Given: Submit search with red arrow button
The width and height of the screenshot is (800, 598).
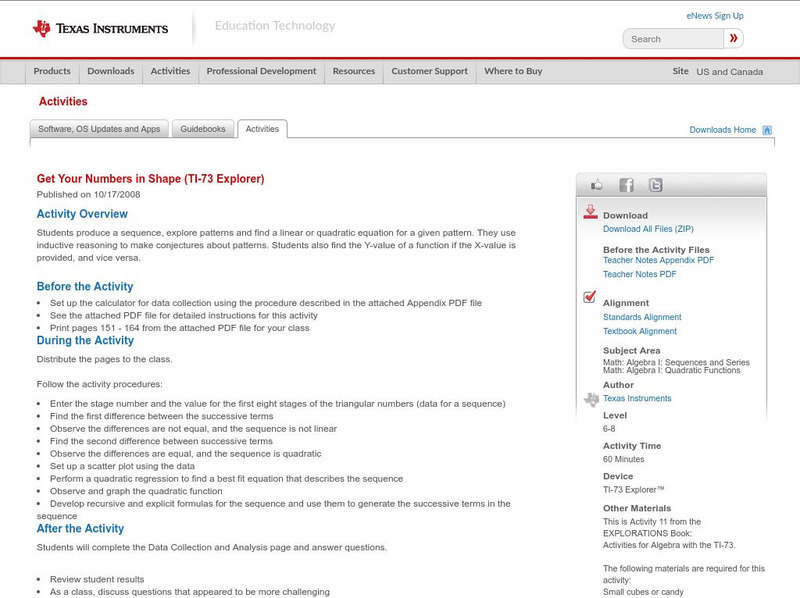Looking at the screenshot, I should pos(733,38).
